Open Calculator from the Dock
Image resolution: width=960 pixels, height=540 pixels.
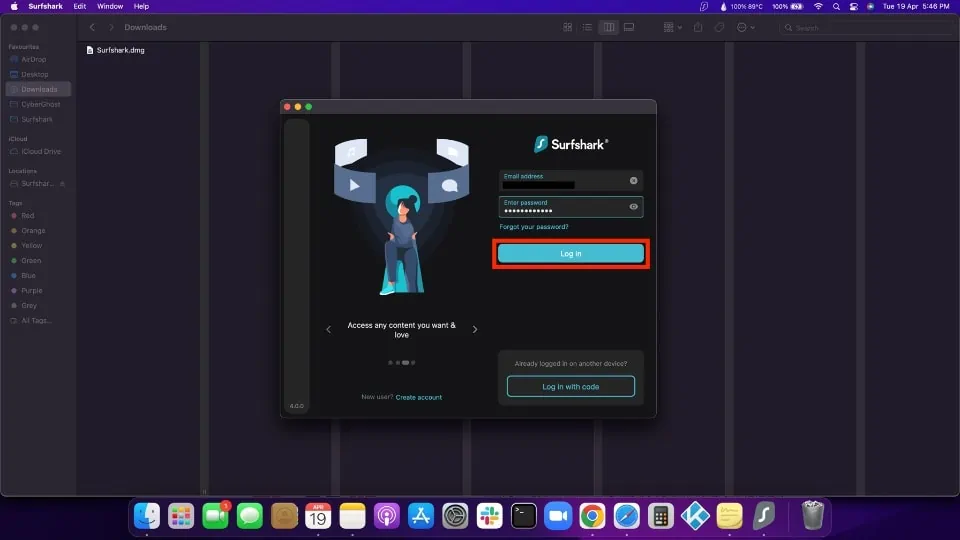coord(661,516)
